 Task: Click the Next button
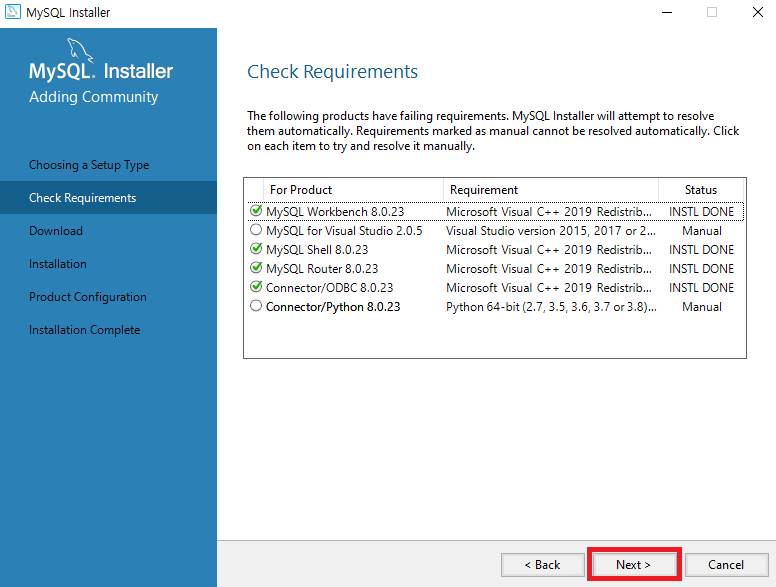[x=633, y=565]
